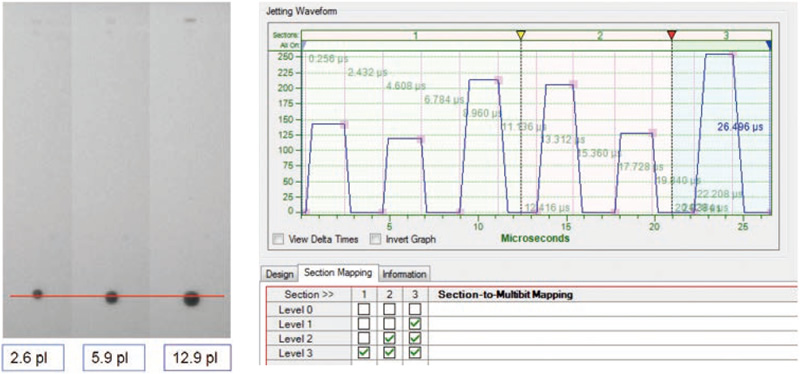Click the 2.6 pl label box
The height and width of the screenshot is (374, 800).
click(x=33, y=358)
